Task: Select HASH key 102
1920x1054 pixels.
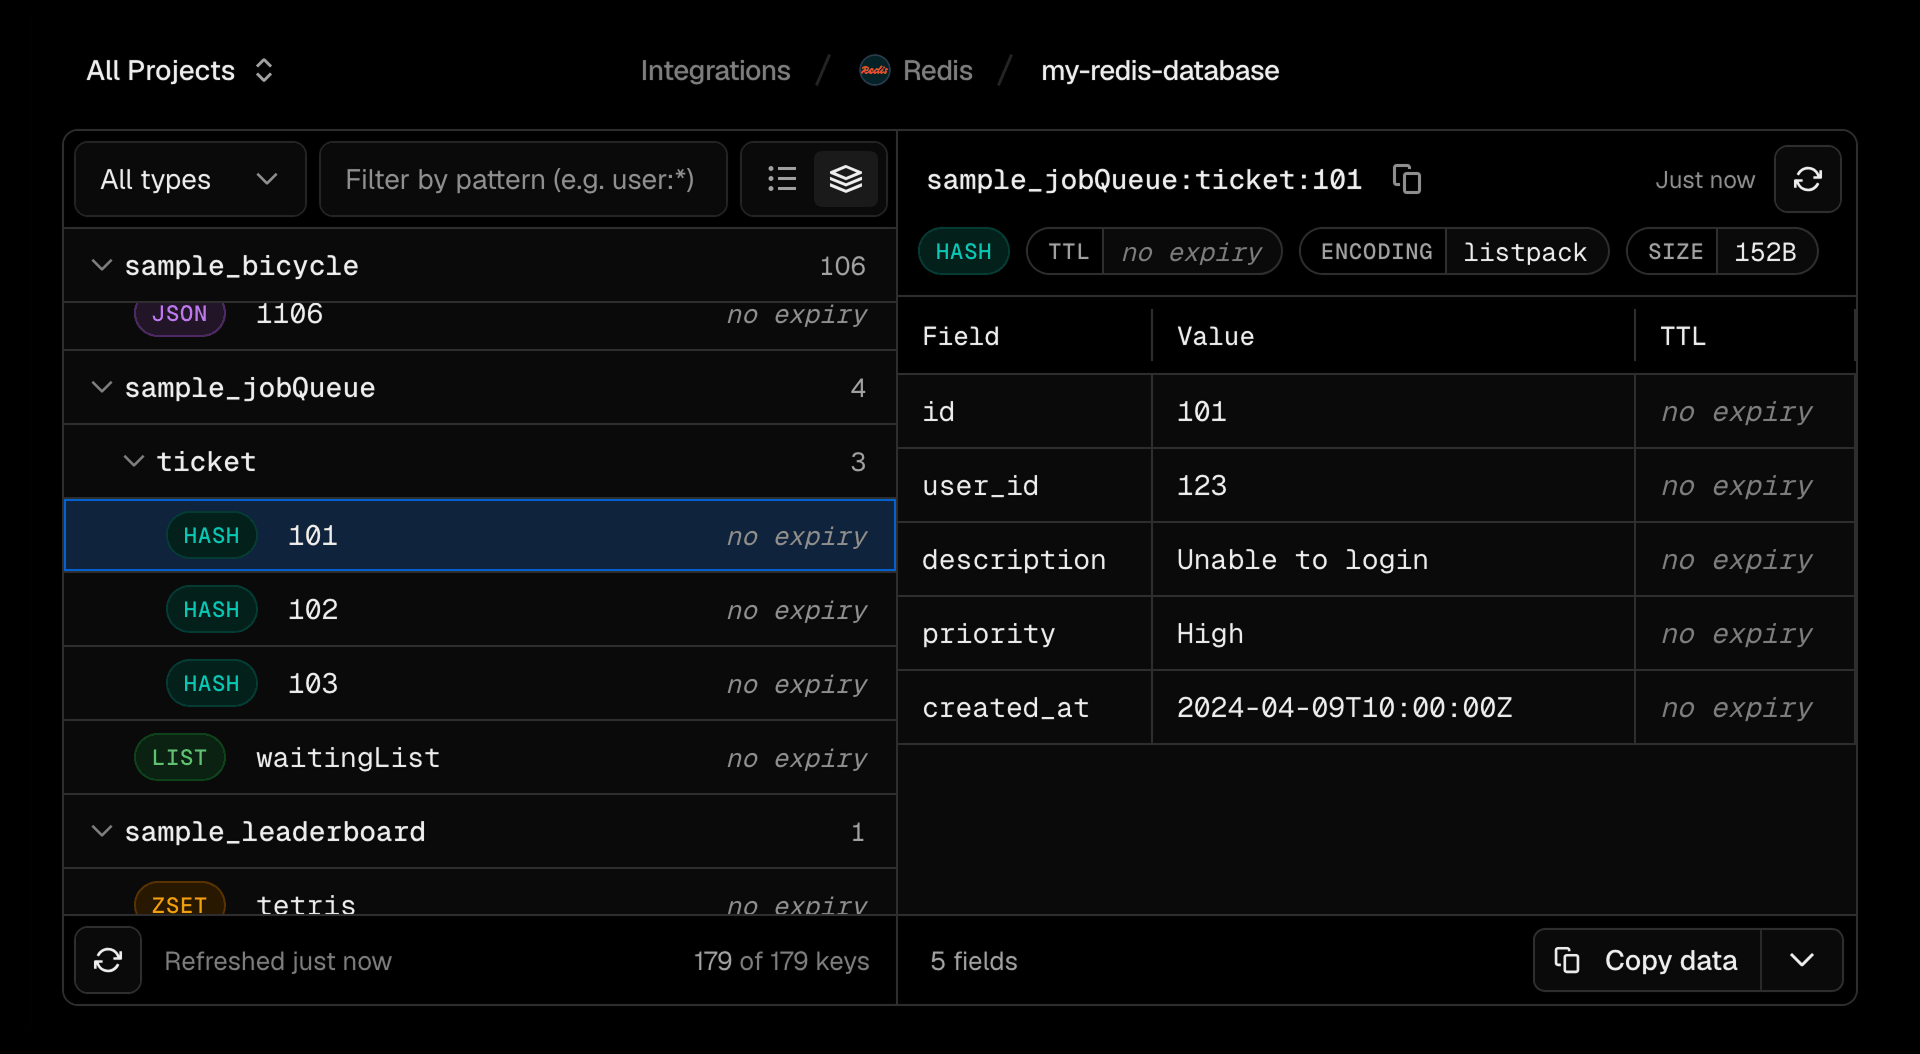Action: coord(480,609)
